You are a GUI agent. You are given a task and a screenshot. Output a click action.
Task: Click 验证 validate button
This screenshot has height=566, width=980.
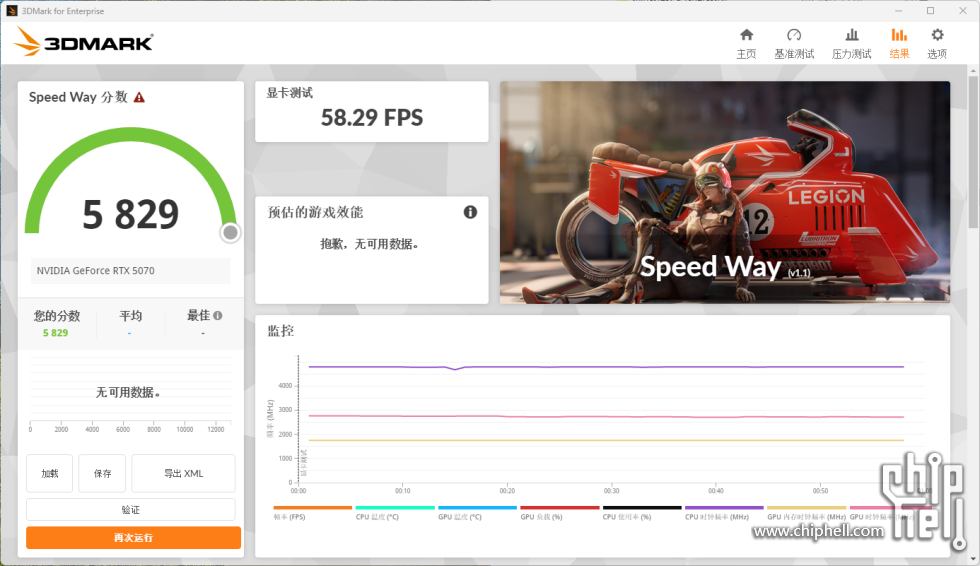(131, 510)
